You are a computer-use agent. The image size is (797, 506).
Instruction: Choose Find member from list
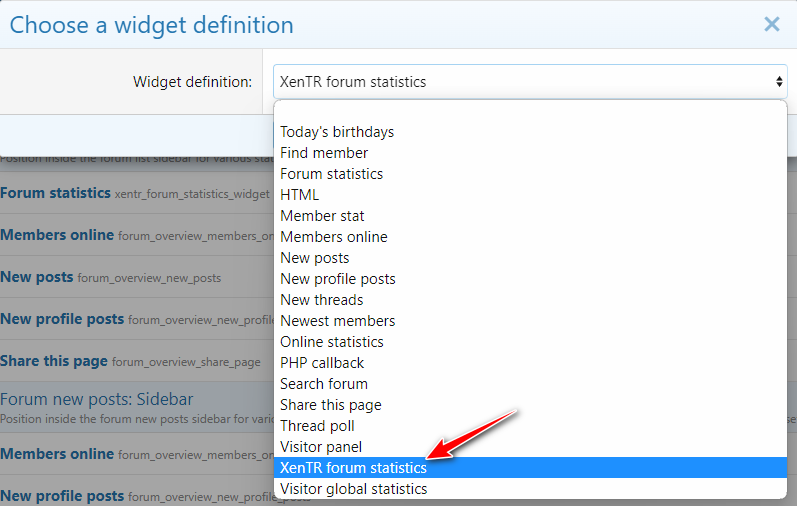(x=324, y=153)
